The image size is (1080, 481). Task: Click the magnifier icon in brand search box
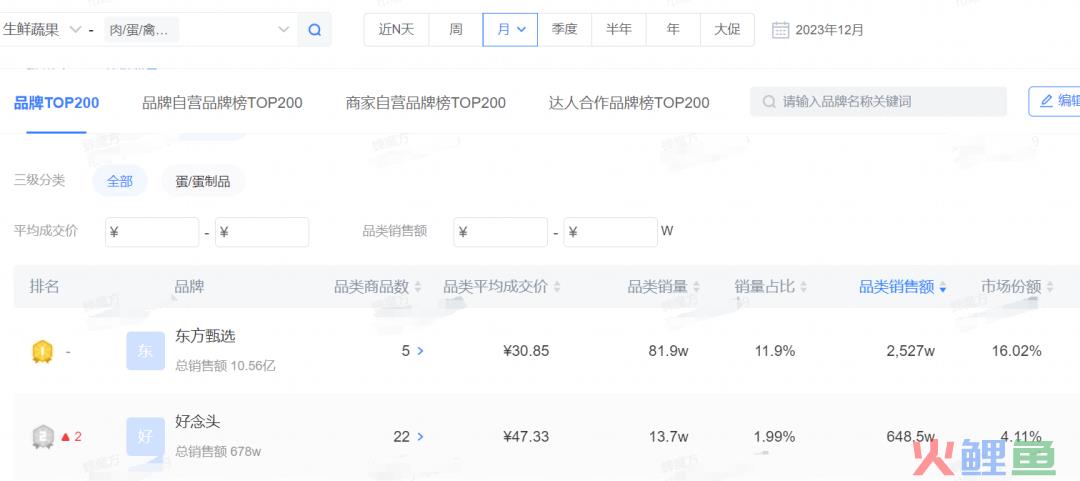pos(769,101)
